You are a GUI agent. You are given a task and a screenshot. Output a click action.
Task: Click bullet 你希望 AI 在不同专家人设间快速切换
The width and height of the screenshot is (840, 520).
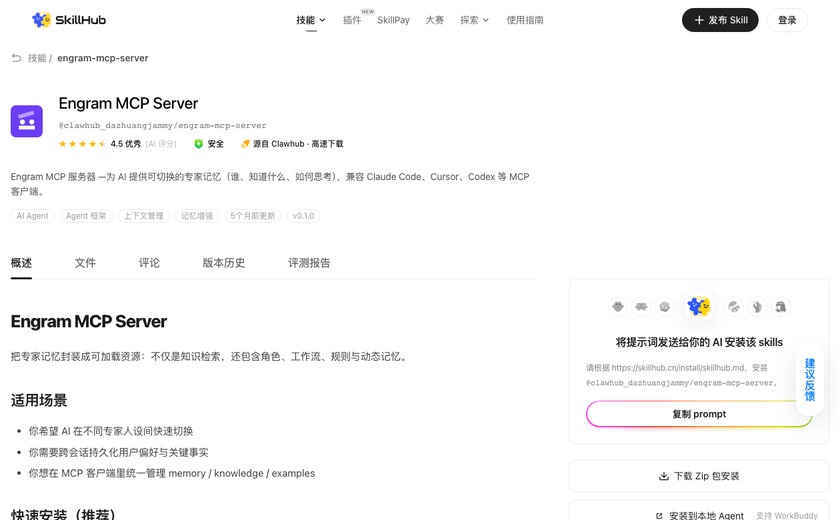point(111,431)
